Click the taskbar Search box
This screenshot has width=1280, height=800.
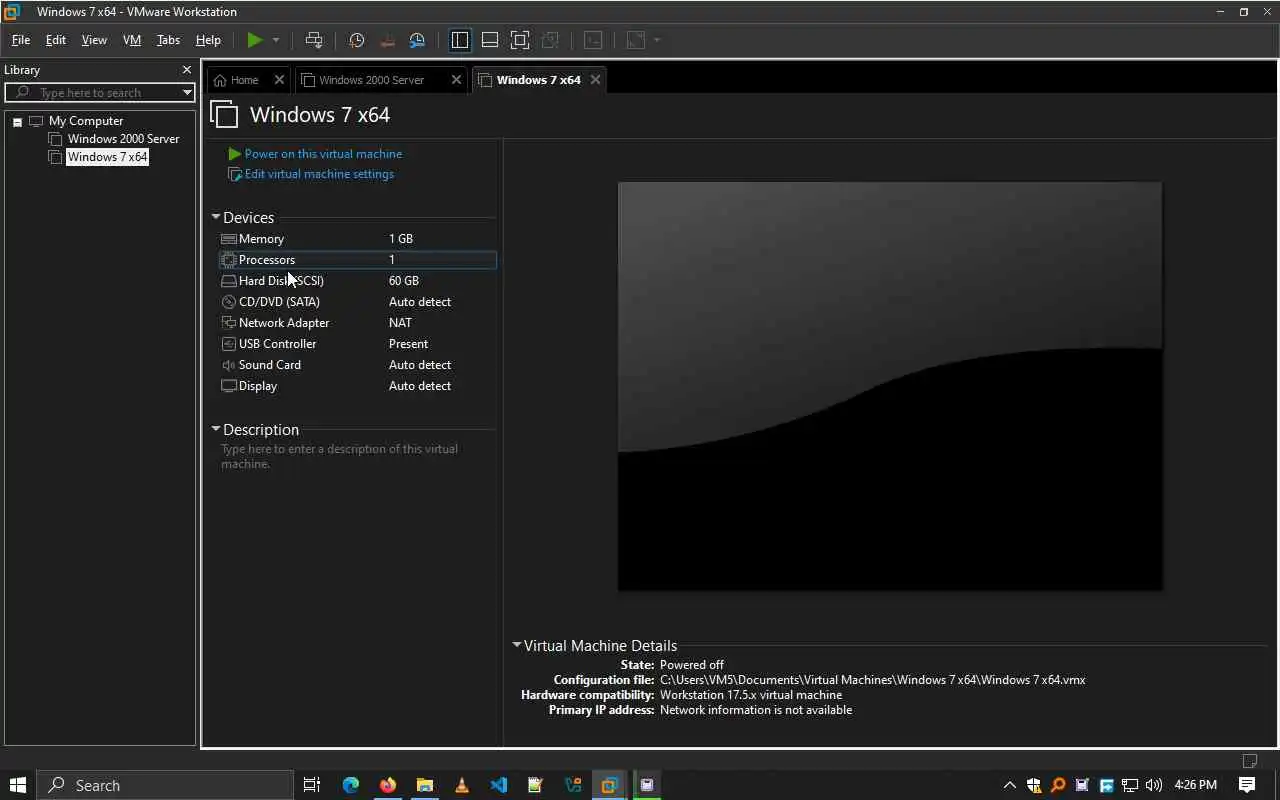pyautogui.click(x=165, y=785)
